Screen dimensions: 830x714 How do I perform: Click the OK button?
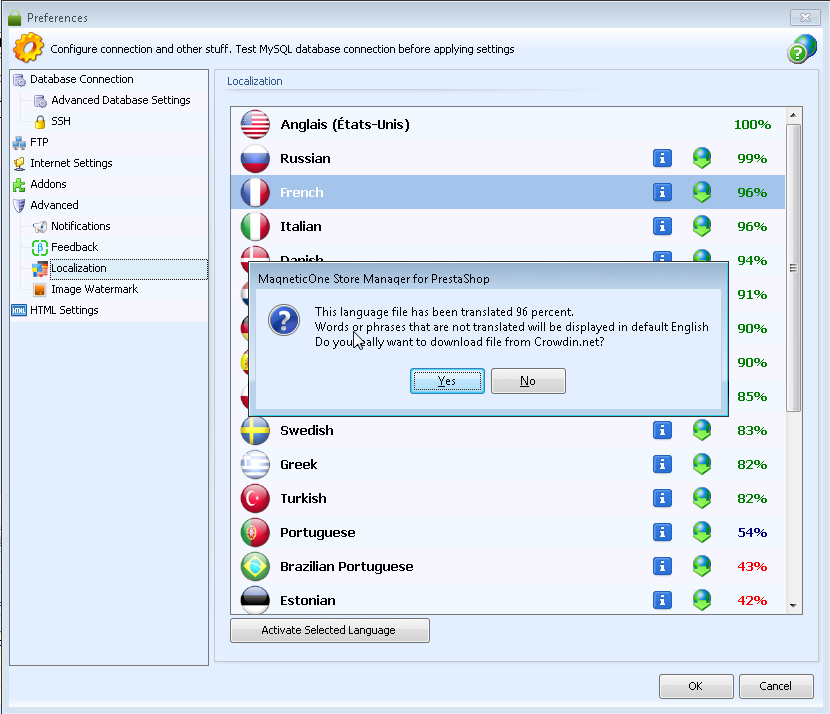[696, 686]
